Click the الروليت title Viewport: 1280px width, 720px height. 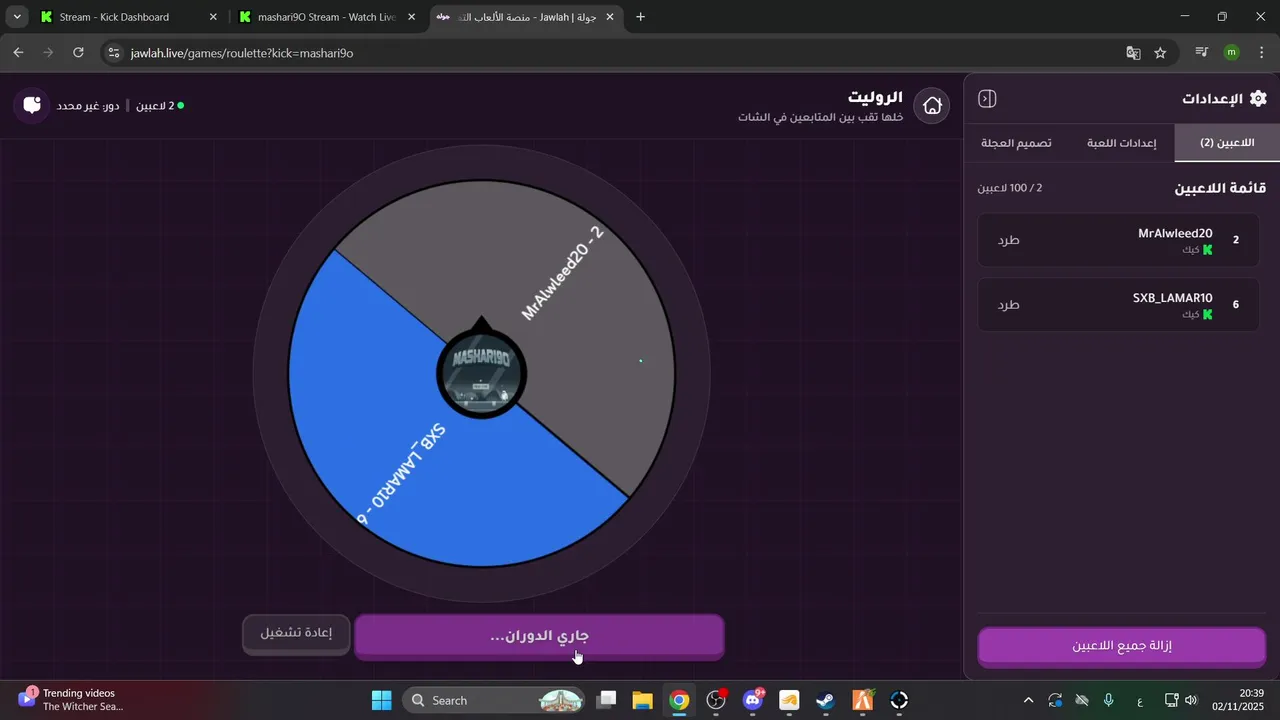point(875,97)
